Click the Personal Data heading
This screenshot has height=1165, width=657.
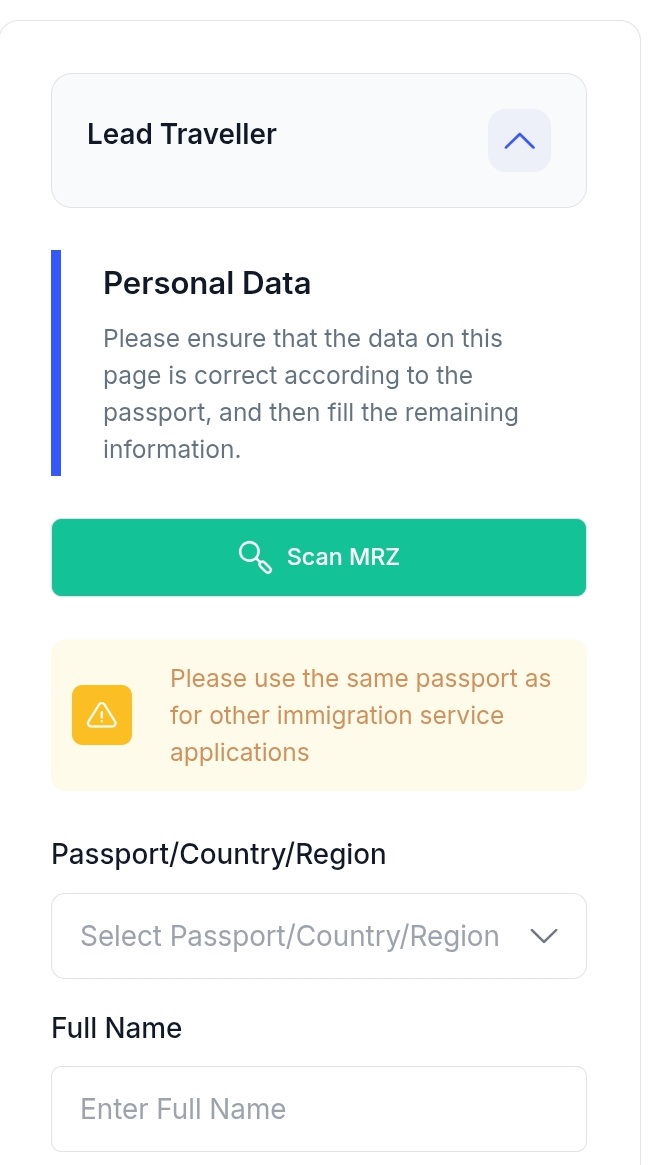(x=207, y=283)
